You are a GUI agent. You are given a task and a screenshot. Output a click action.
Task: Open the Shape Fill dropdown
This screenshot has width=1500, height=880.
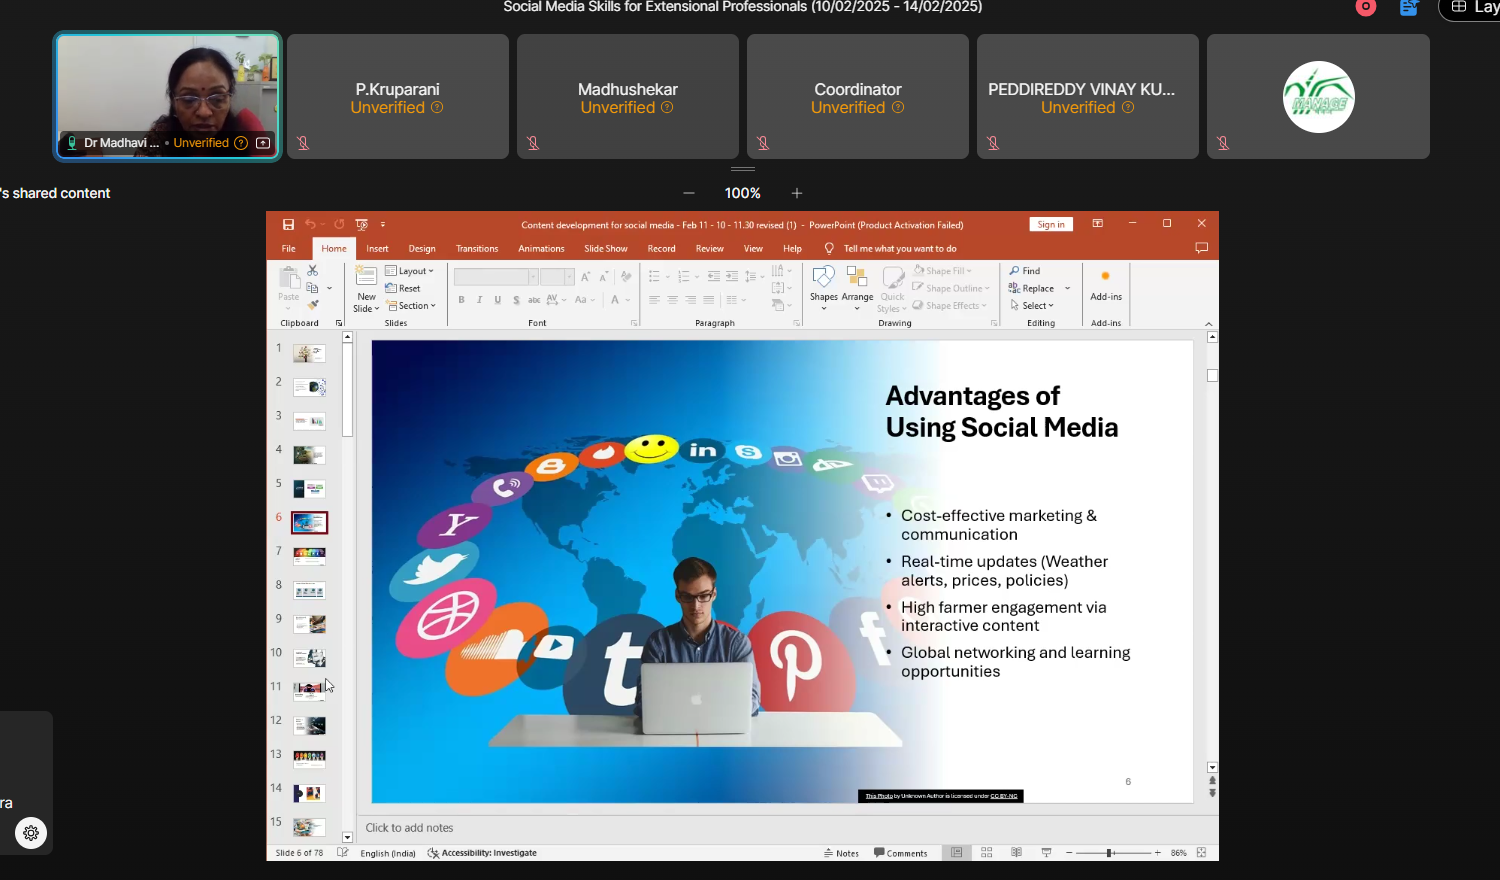[x=942, y=271]
